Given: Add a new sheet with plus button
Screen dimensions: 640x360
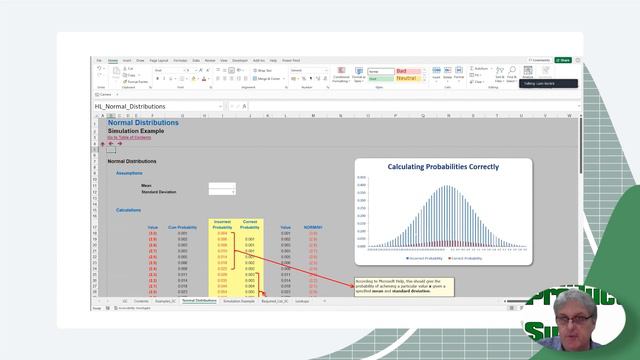Looking at the screenshot, I should pos(324,301).
